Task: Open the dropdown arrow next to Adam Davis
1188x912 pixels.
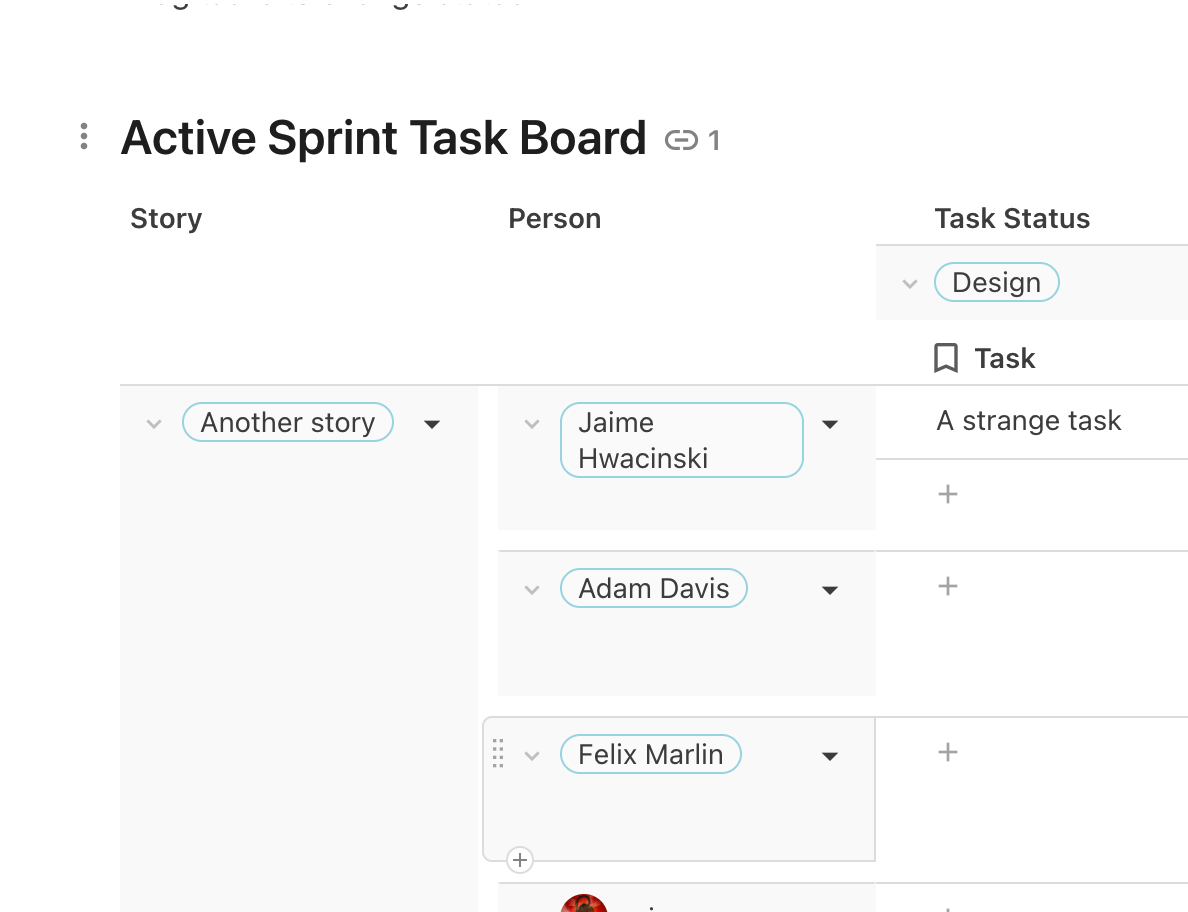Action: coord(829,590)
